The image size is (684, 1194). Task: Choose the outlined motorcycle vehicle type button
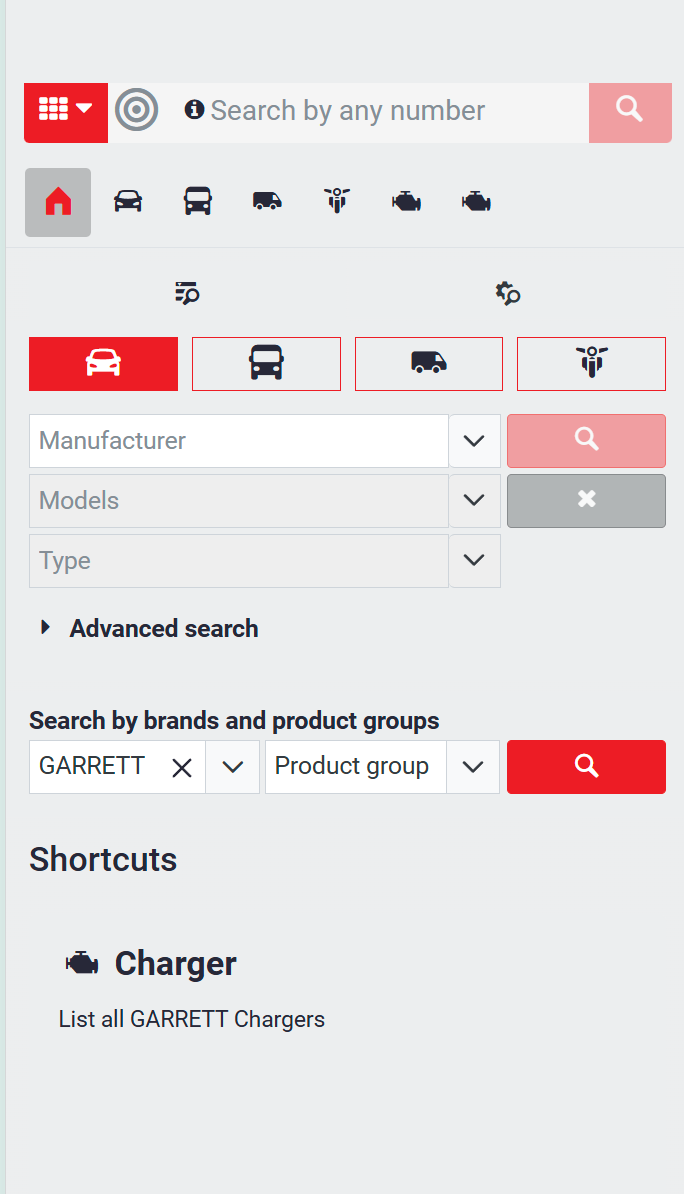pyautogui.click(x=591, y=363)
